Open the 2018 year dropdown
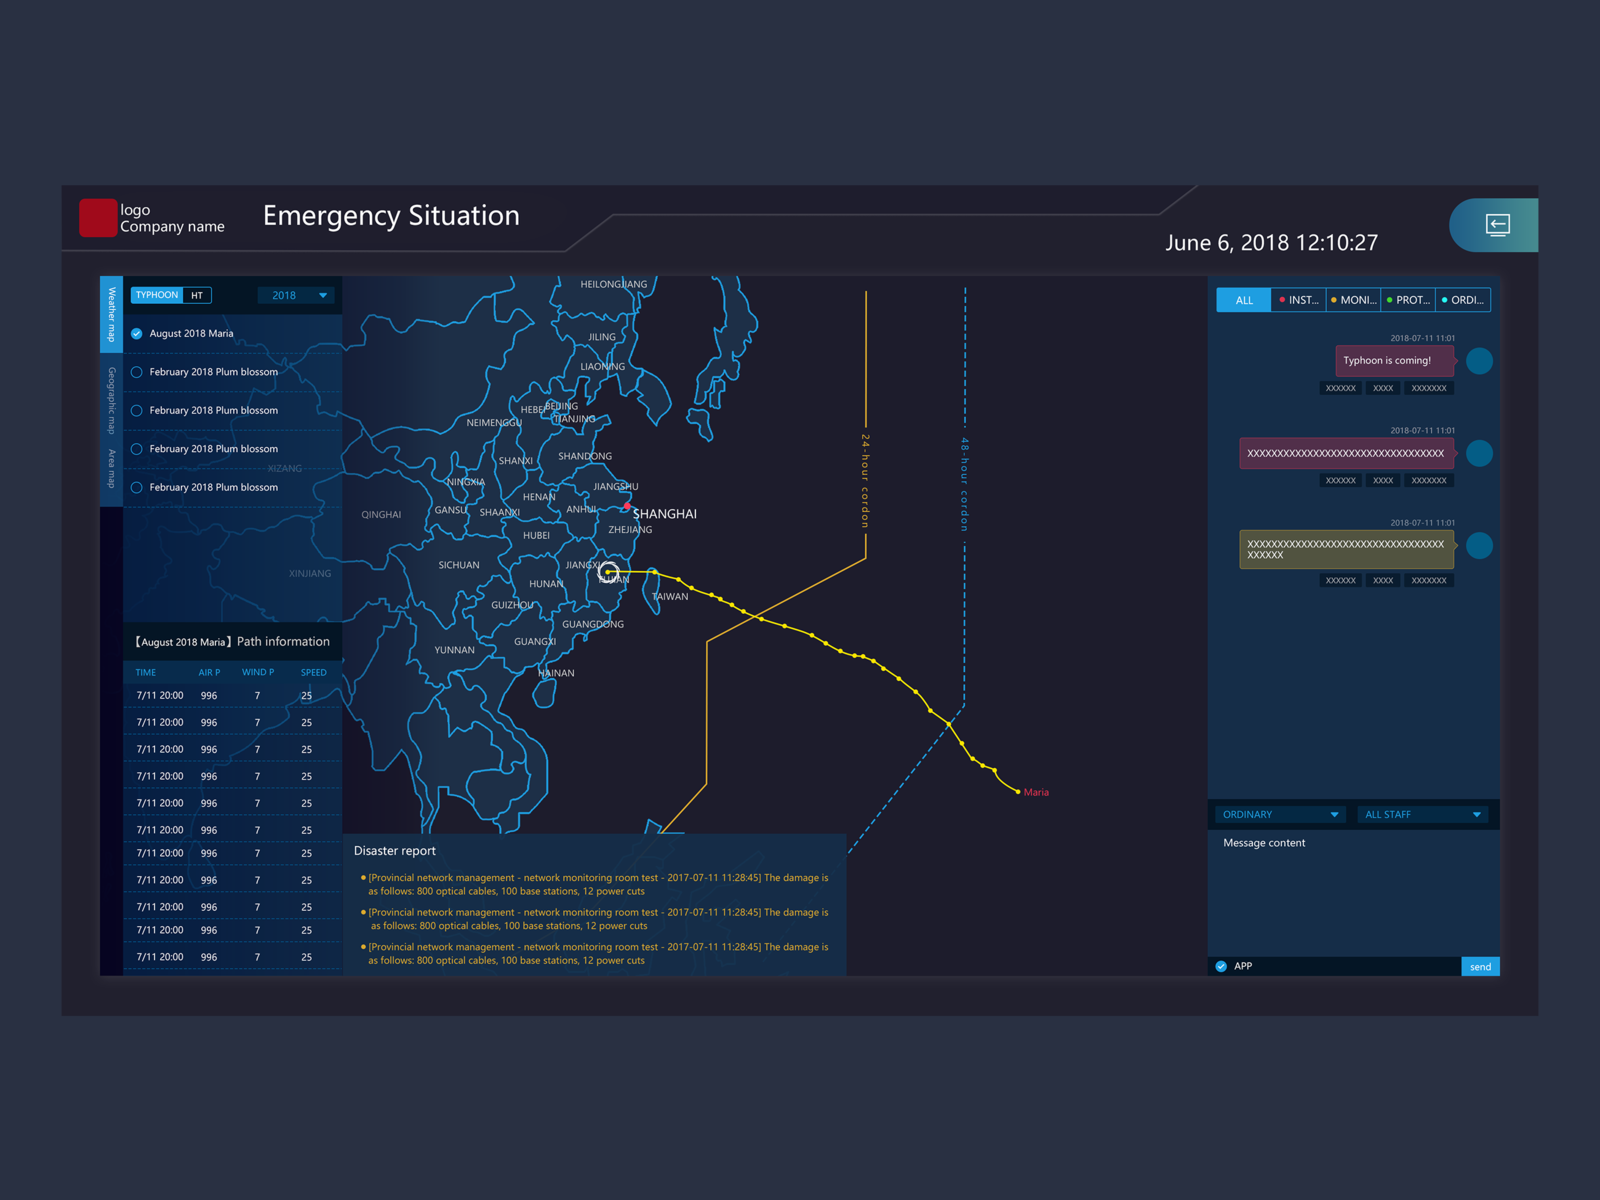The height and width of the screenshot is (1200, 1600). (x=295, y=295)
